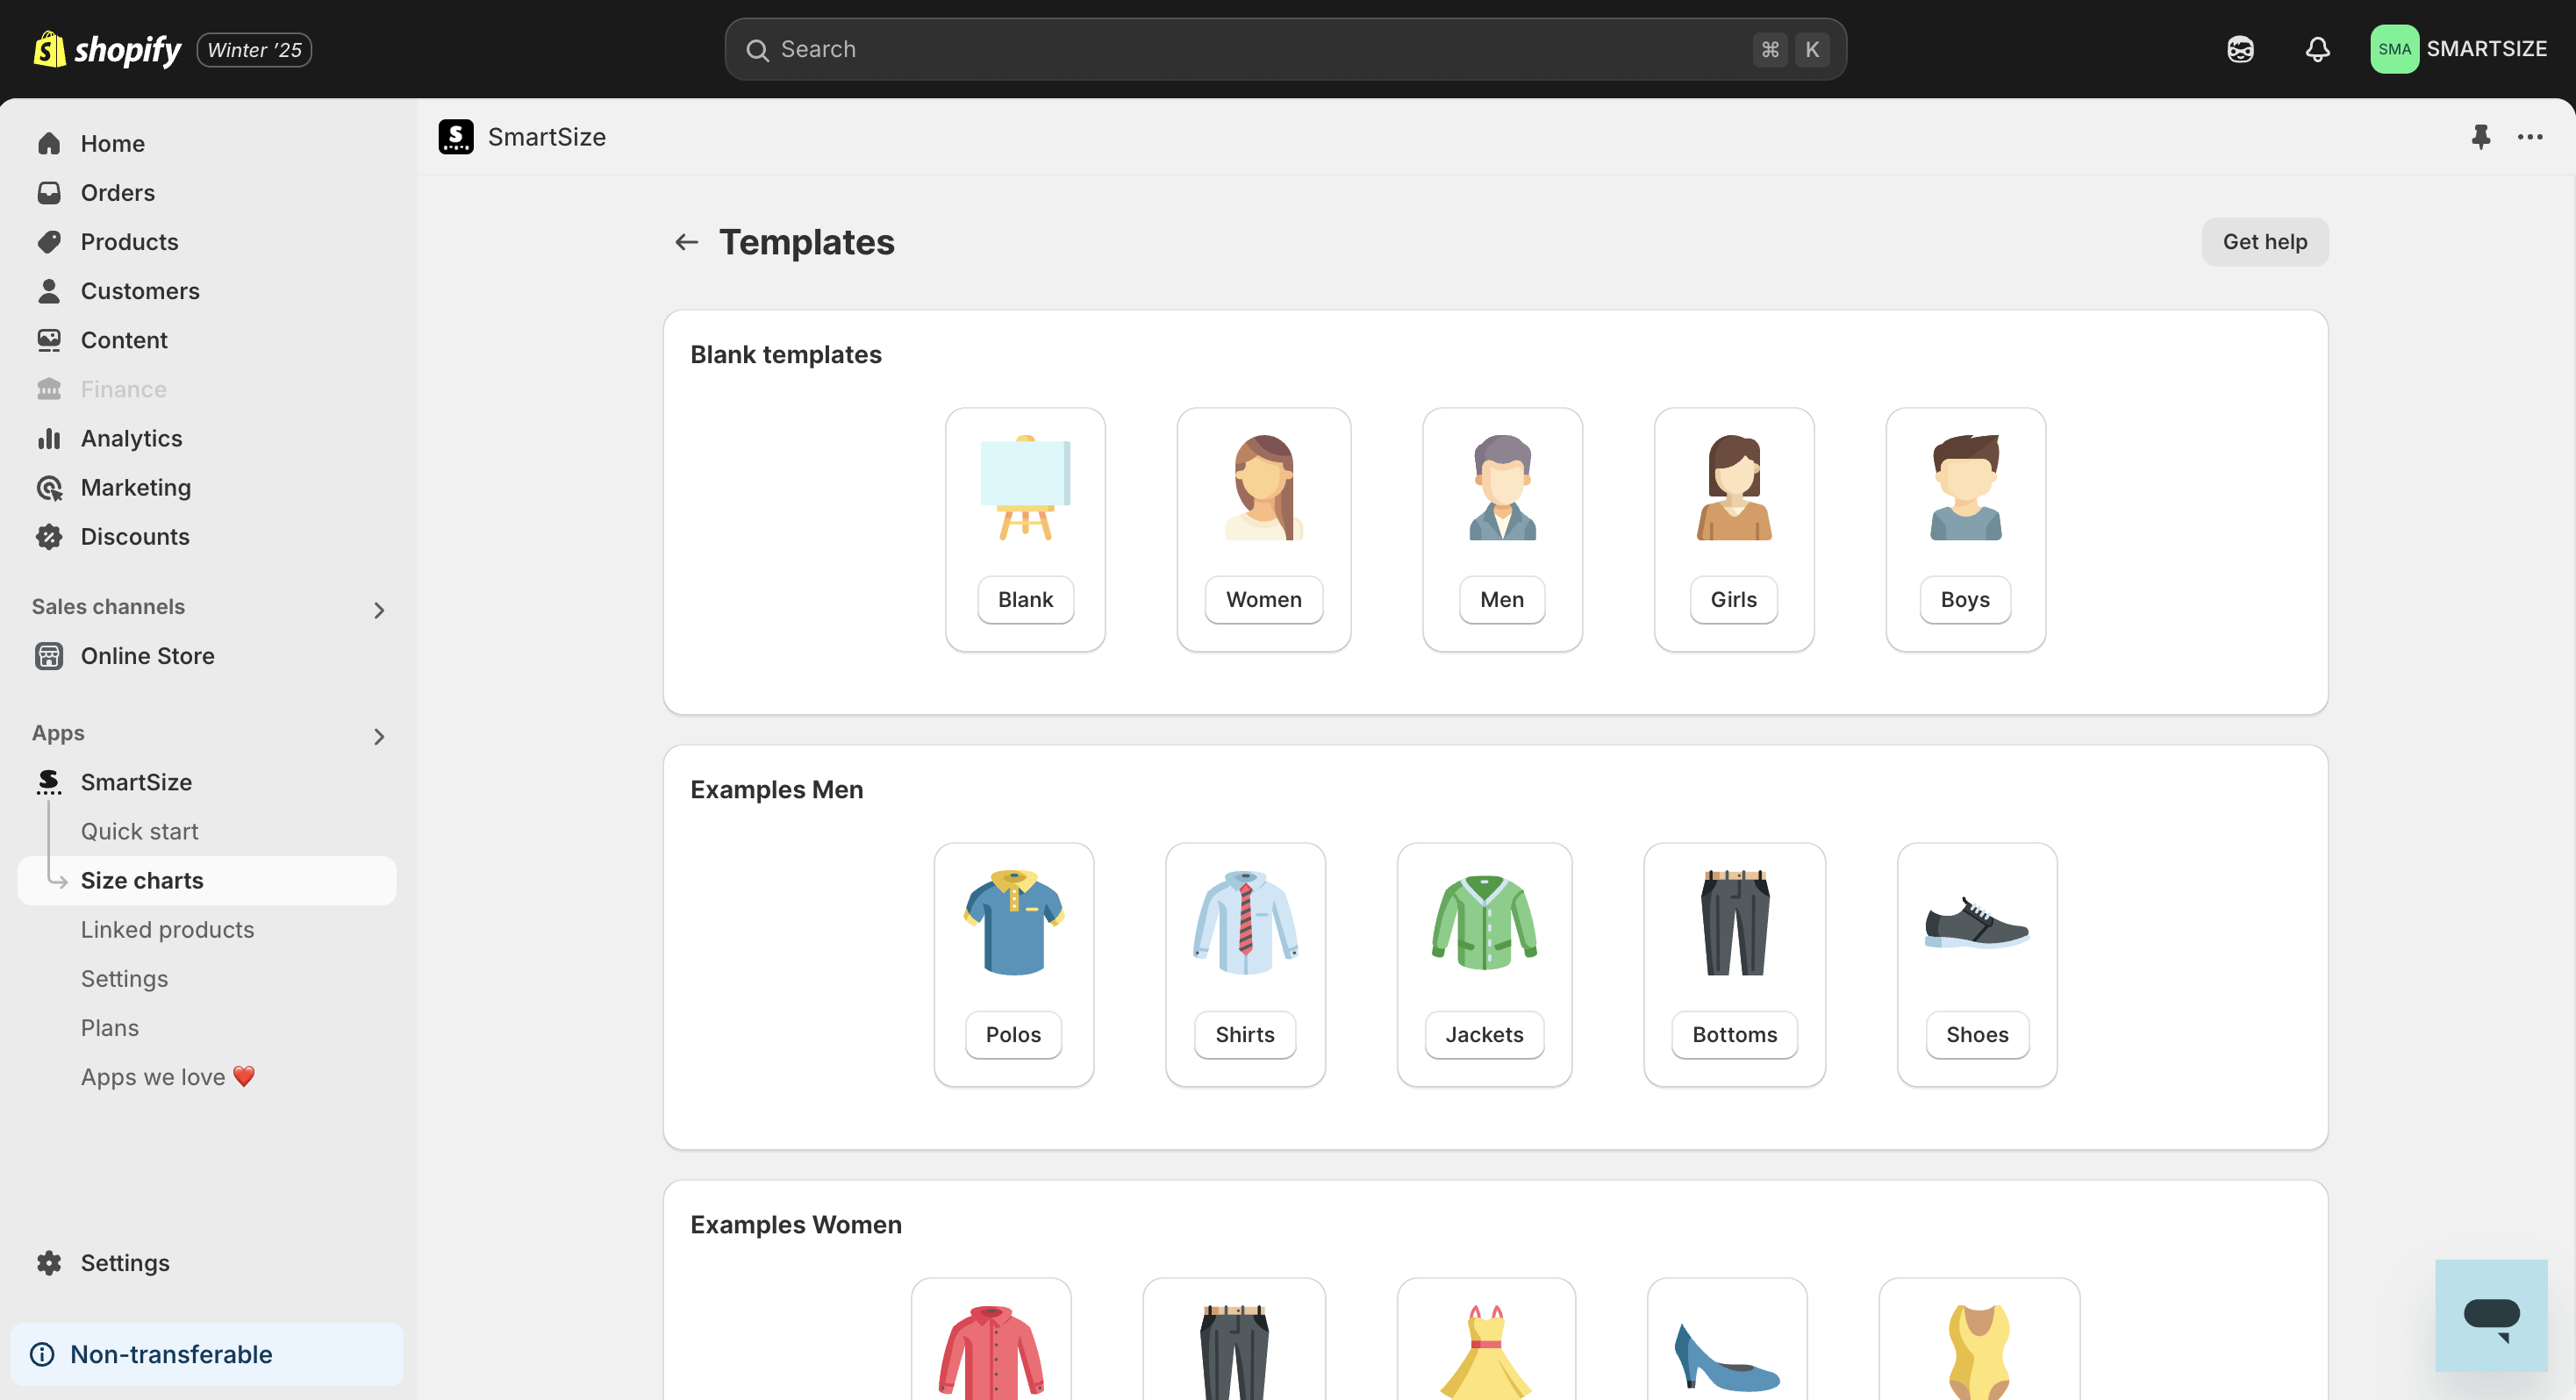This screenshot has height=1400, width=2576.
Task: Open Finance in sidebar
Action: coord(207,389)
